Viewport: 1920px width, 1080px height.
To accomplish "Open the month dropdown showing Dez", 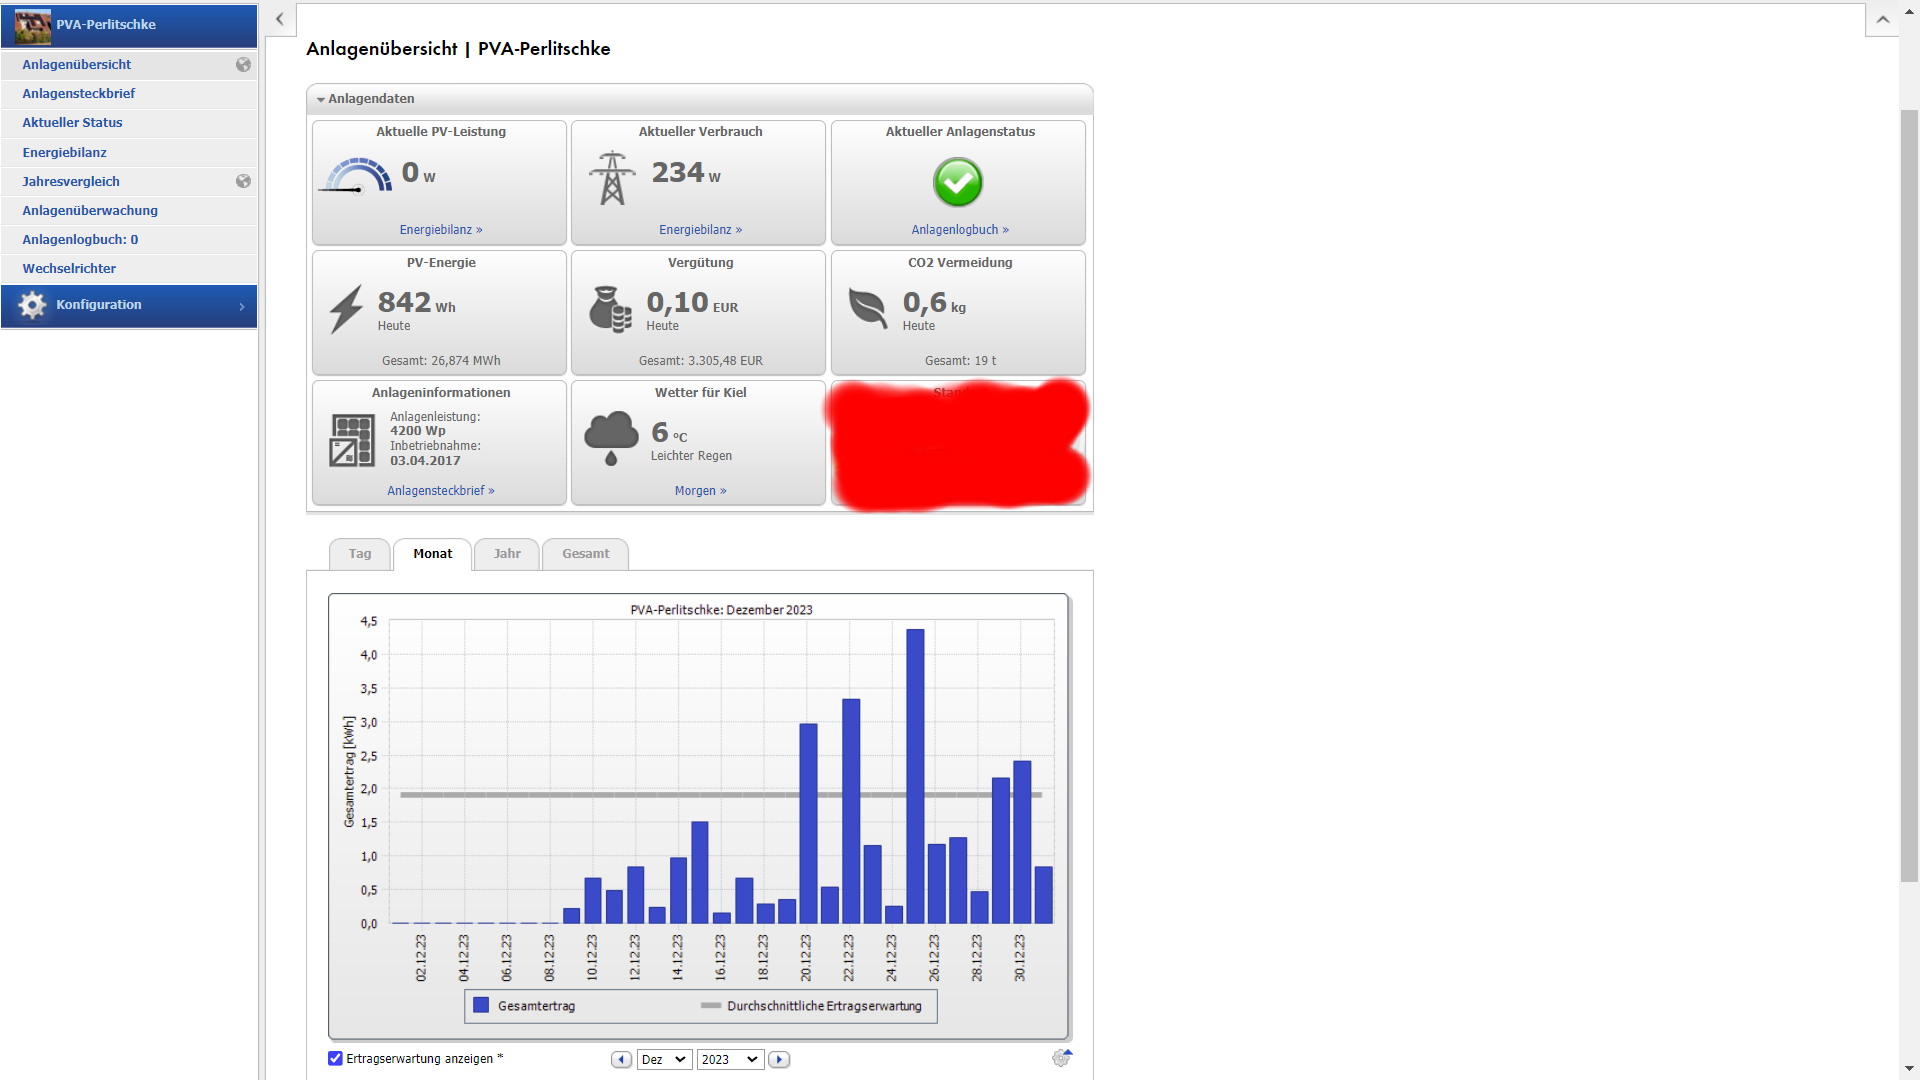I will 664,1059.
